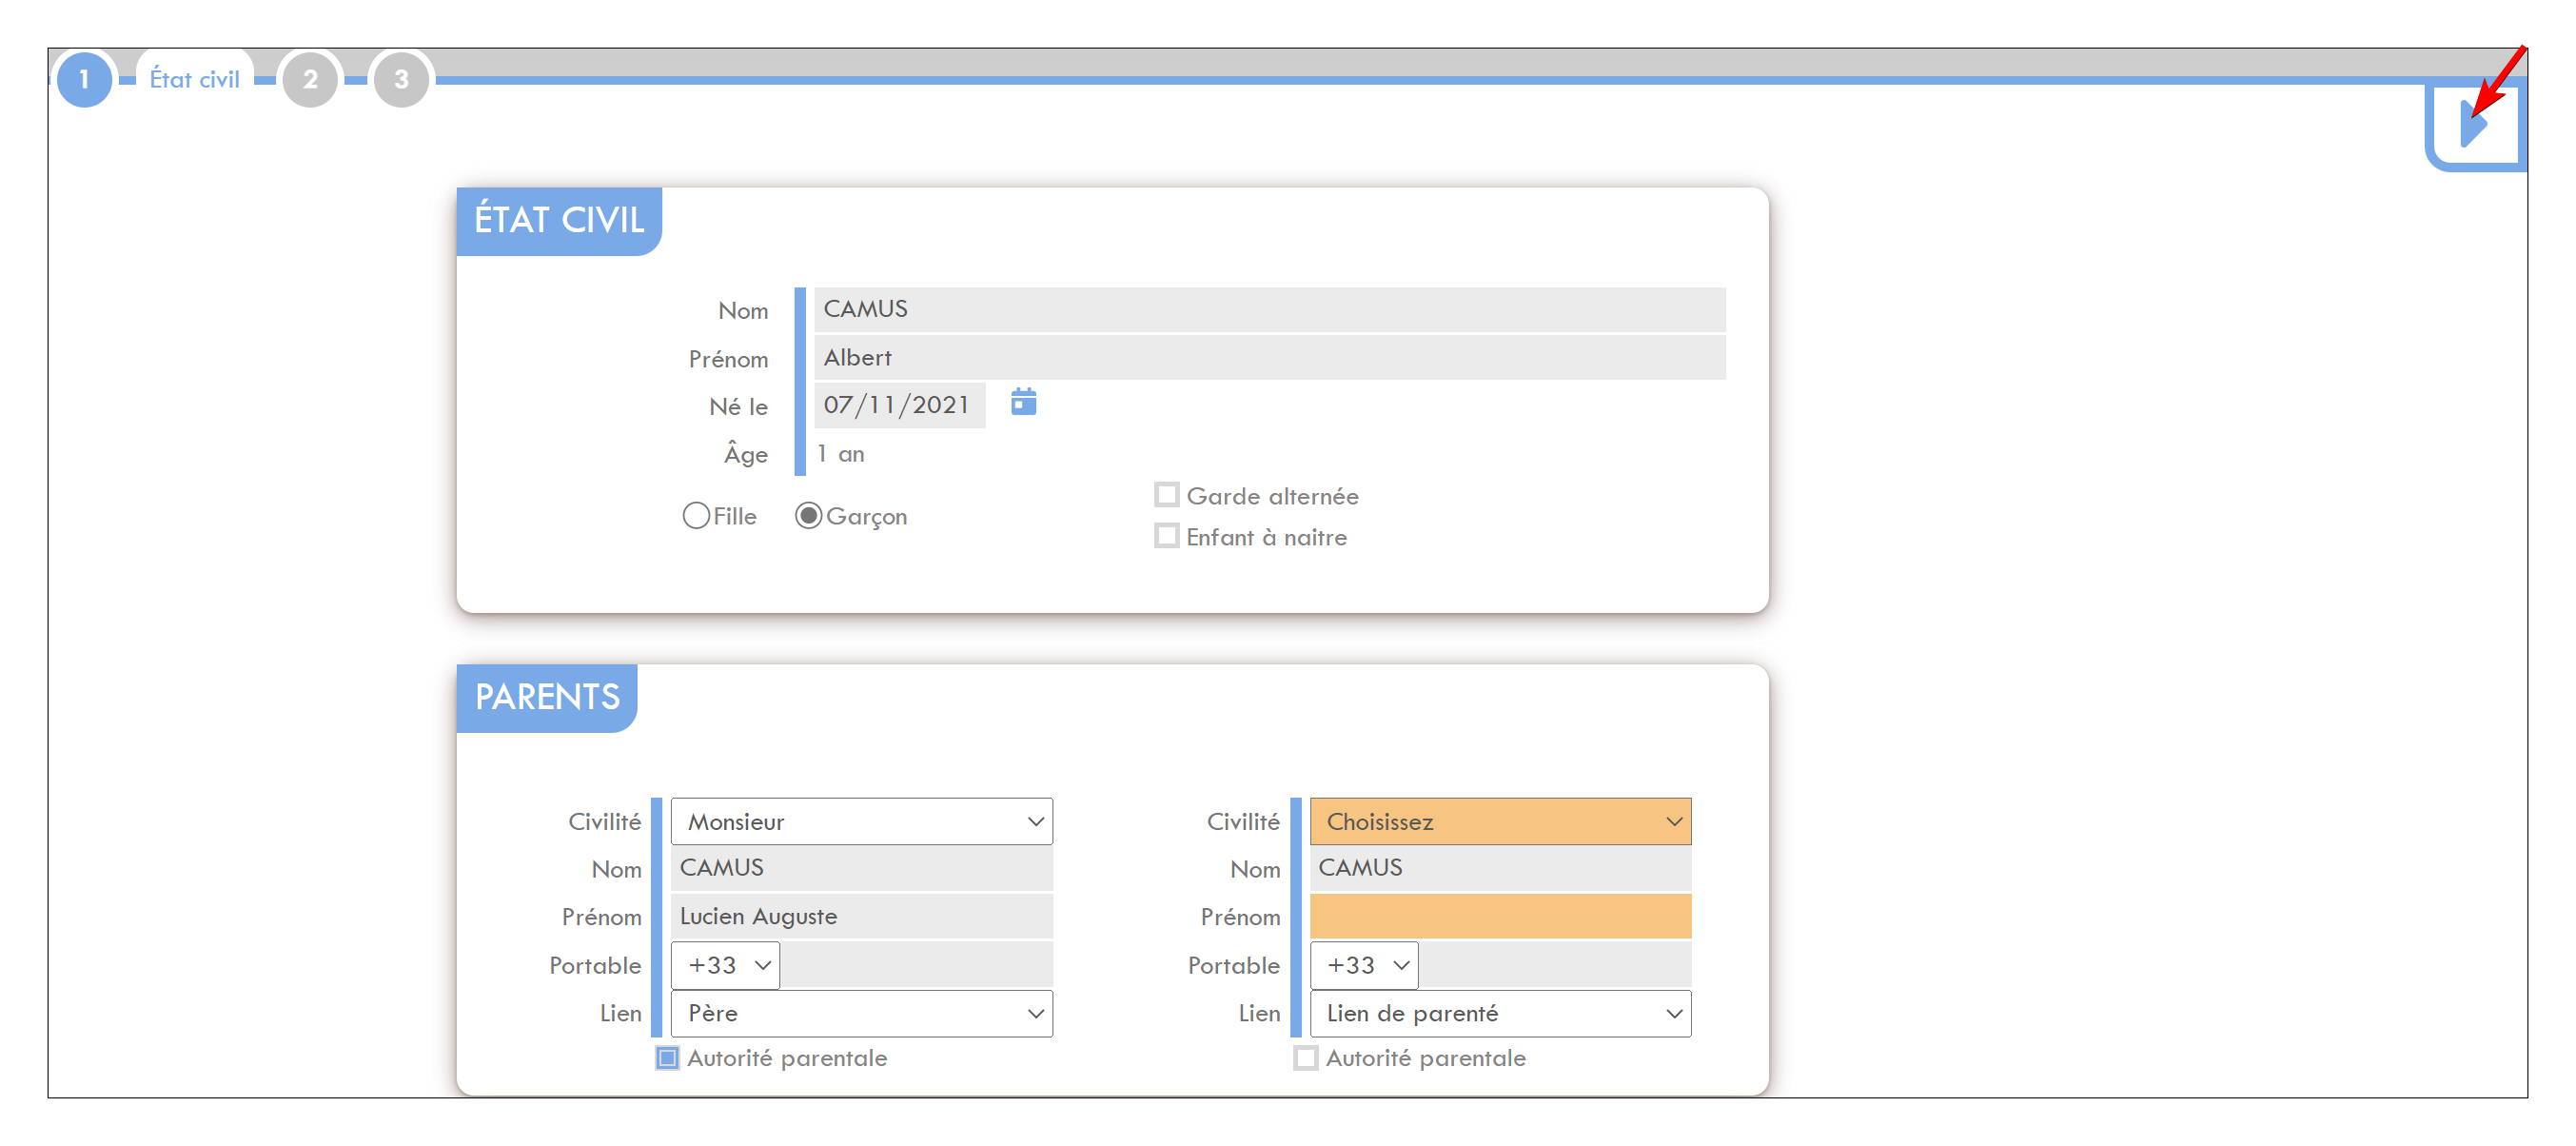Click the child's Nom field CAMUS

[x=1269, y=309]
